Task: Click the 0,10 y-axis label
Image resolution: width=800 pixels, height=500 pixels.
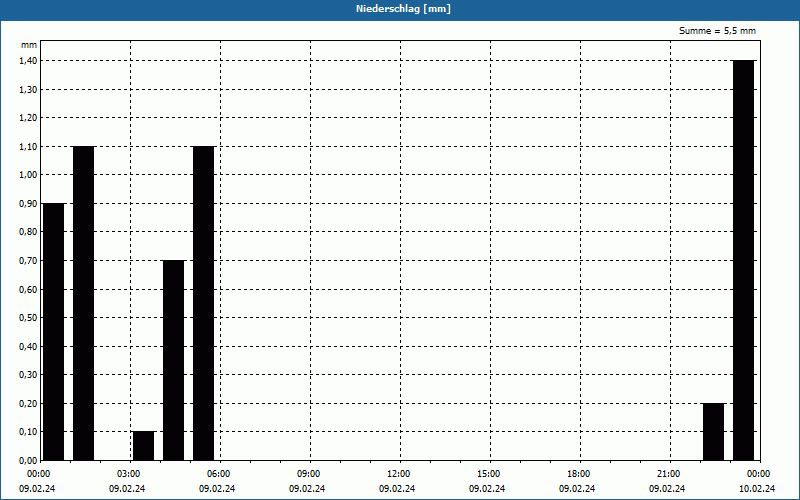Action: [x=28, y=432]
